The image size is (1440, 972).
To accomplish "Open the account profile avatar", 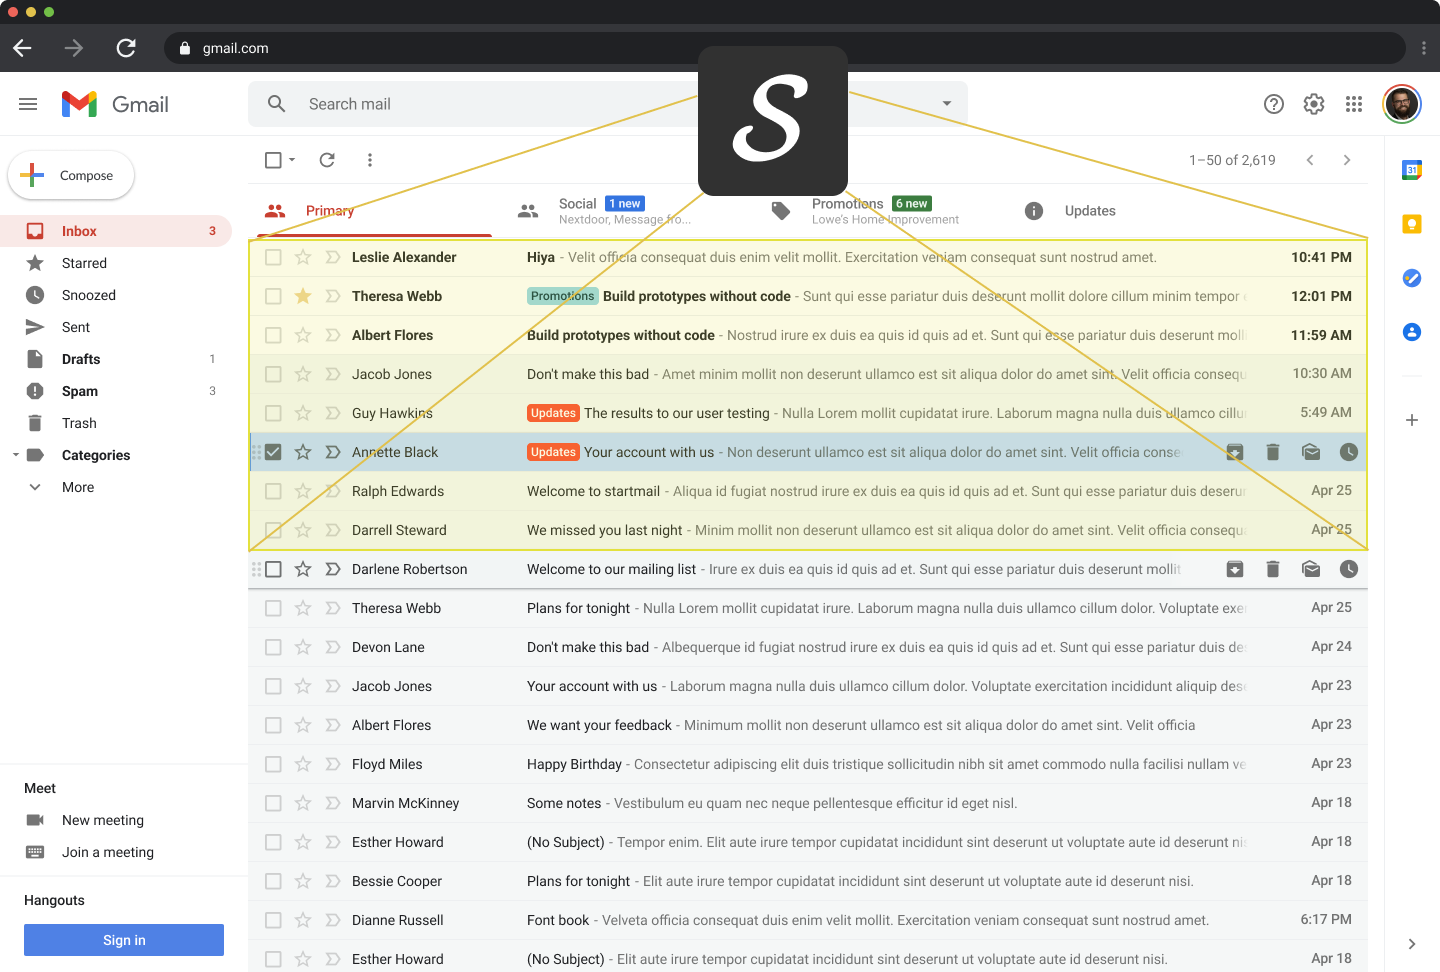I will click(1402, 104).
